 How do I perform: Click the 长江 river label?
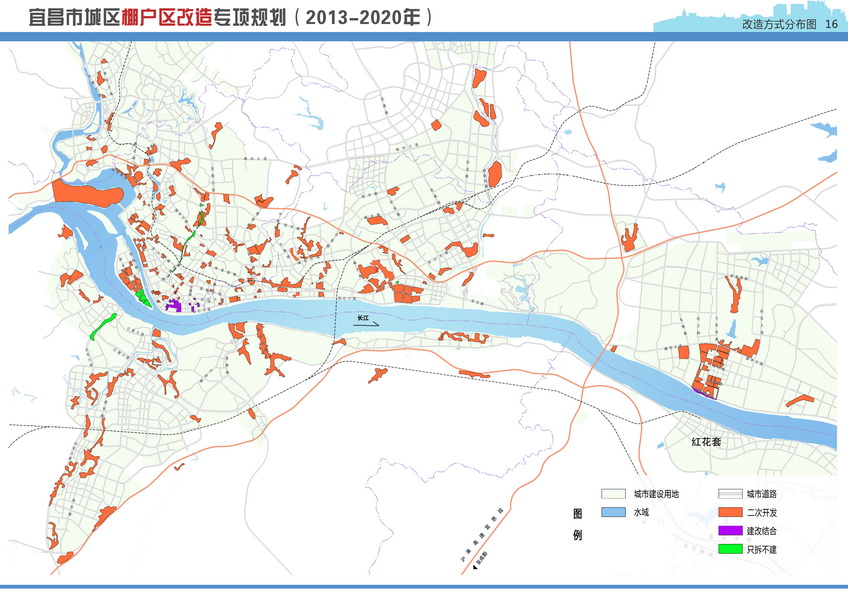tap(362, 319)
